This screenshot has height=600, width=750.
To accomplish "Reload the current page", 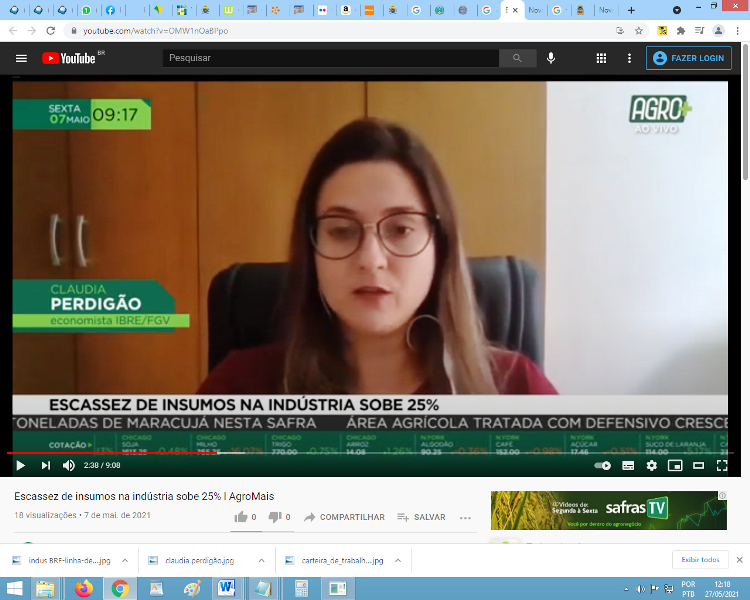I will point(50,31).
